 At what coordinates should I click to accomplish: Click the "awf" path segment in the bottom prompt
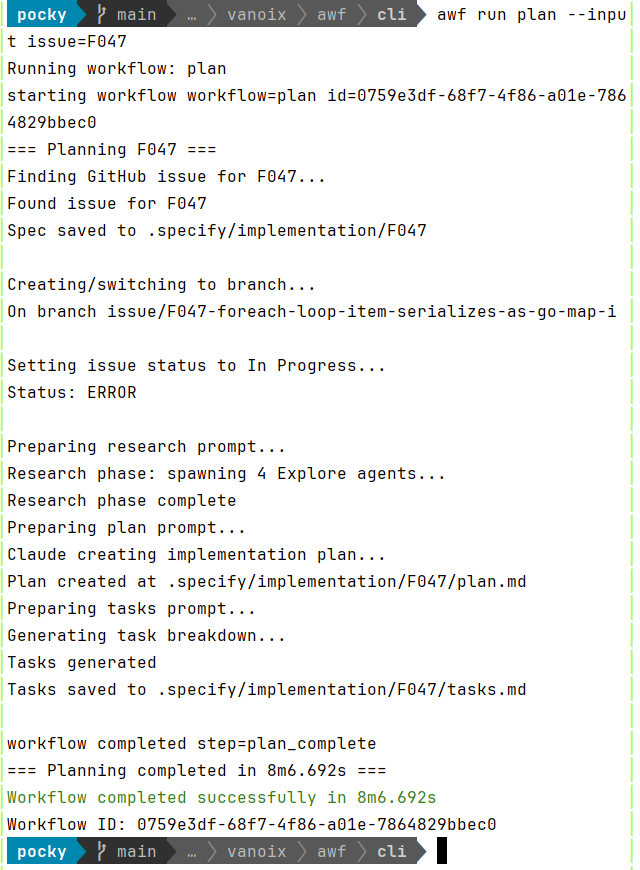[331, 851]
